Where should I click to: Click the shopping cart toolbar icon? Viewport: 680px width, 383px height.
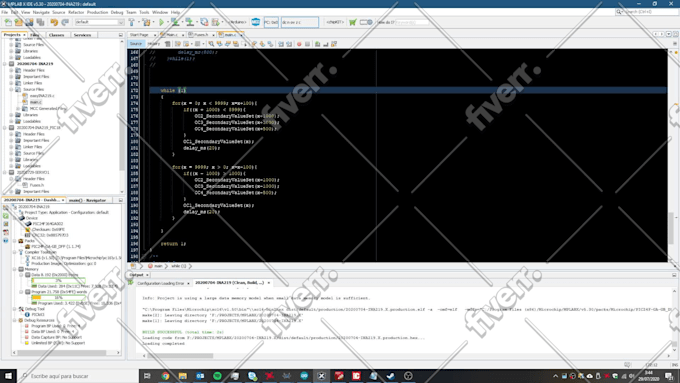pos(353,22)
